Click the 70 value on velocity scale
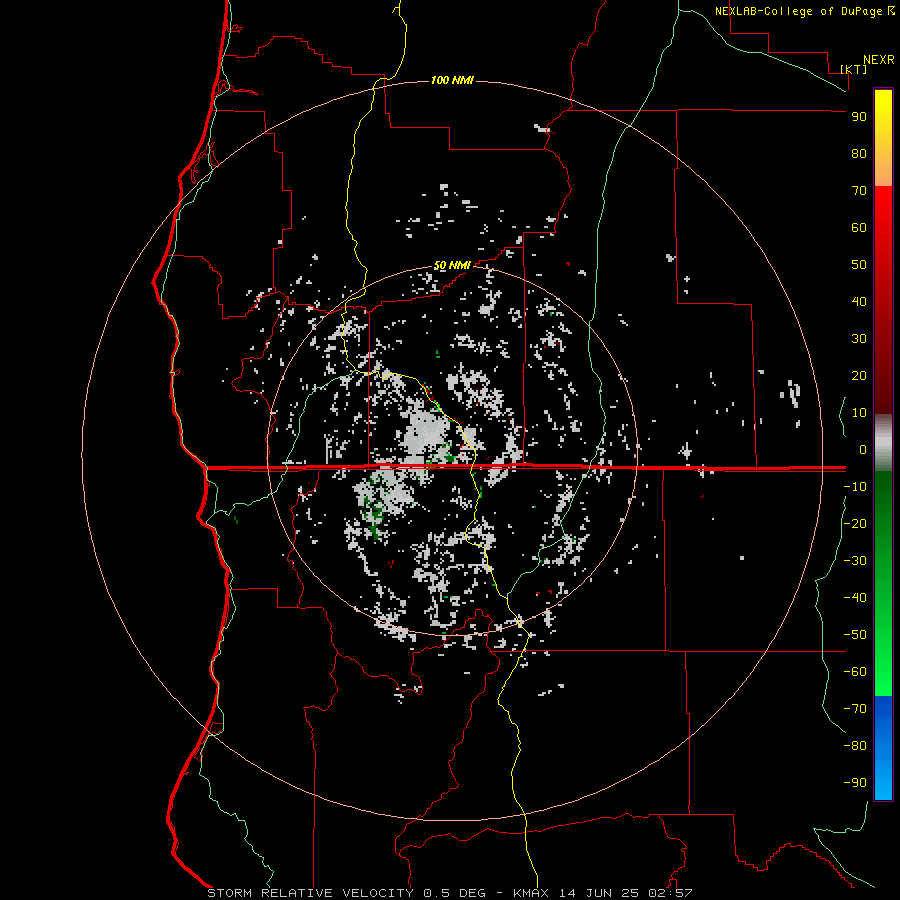This screenshot has width=900, height=900. tap(859, 191)
